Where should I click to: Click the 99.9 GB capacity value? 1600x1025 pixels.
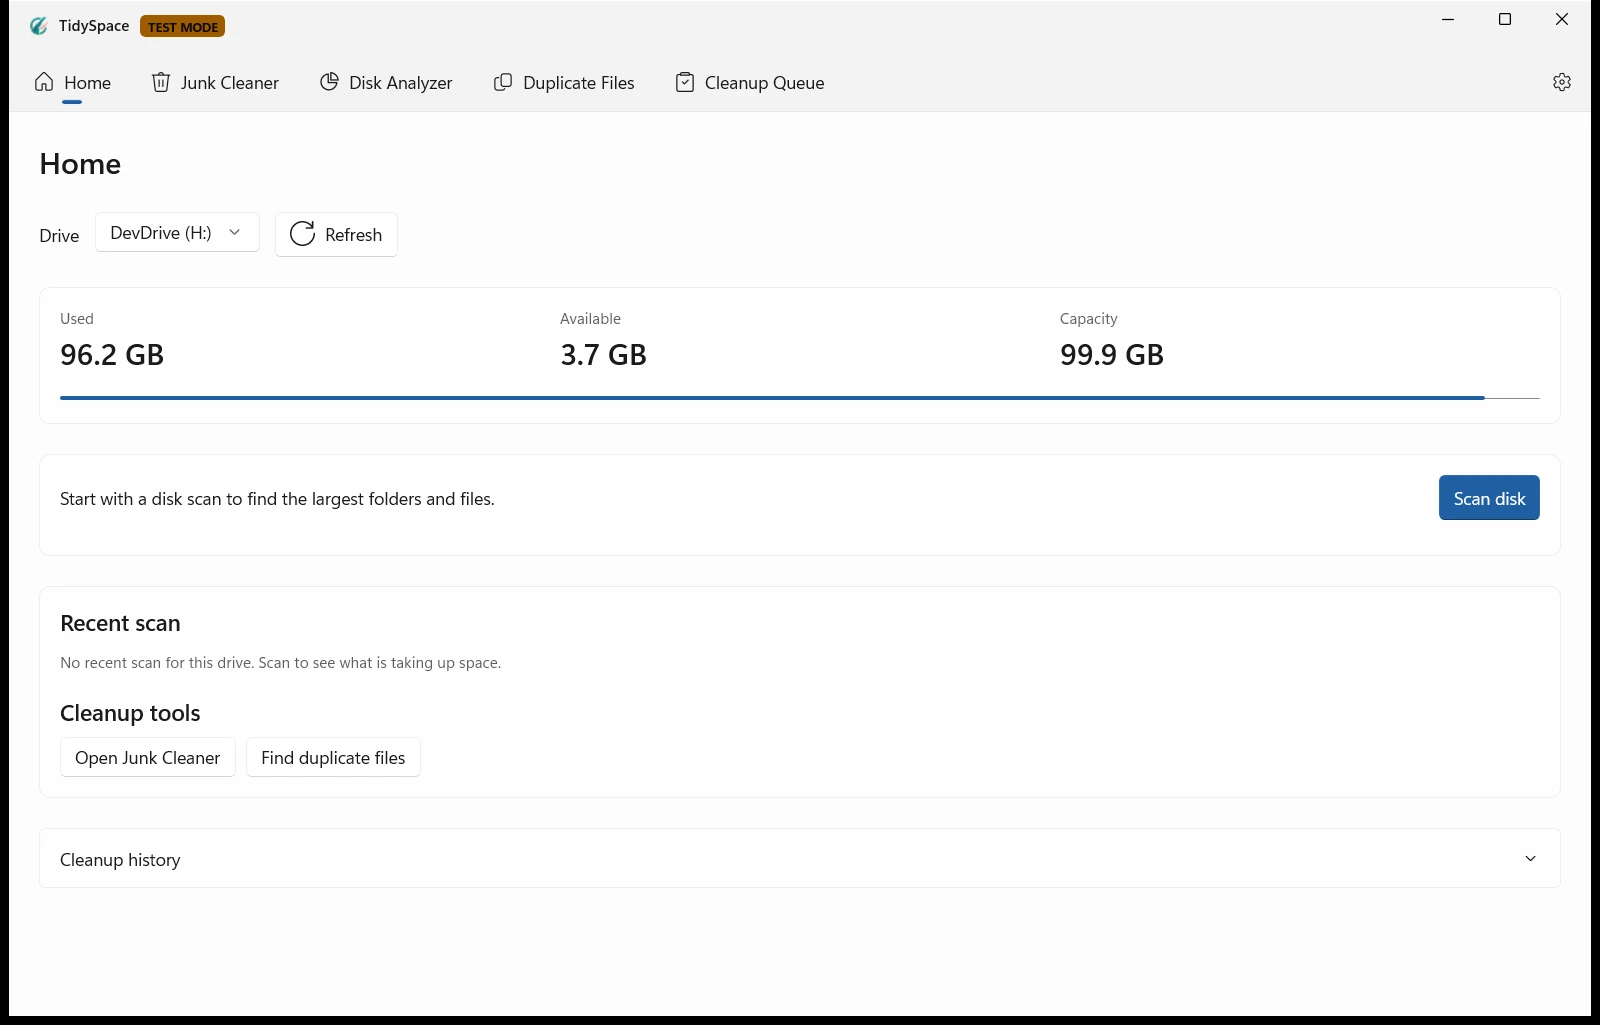point(1112,355)
